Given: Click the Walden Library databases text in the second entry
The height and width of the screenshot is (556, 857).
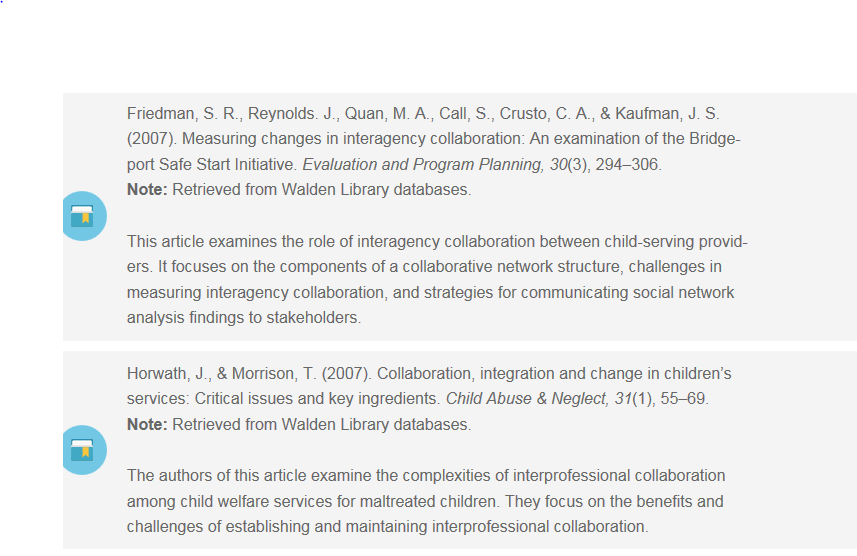Looking at the screenshot, I should [x=376, y=425].
